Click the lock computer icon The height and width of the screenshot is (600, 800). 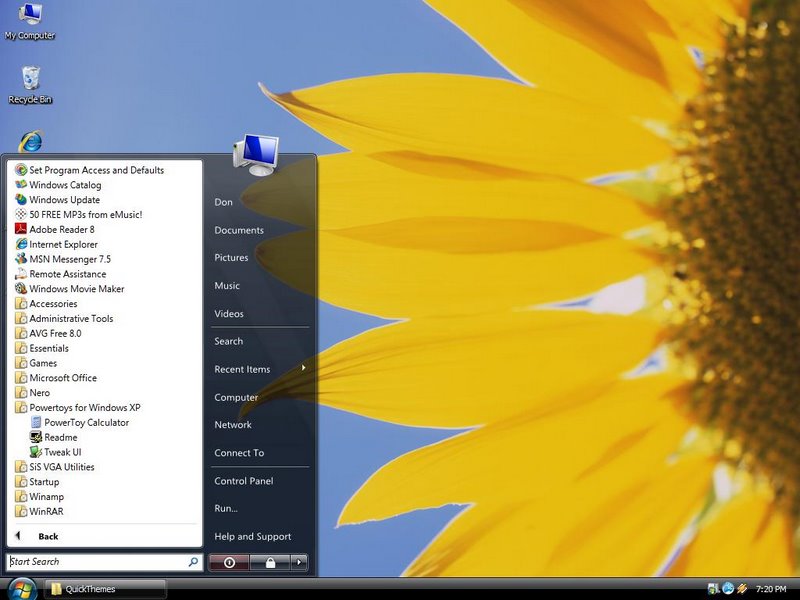point(270,562)
